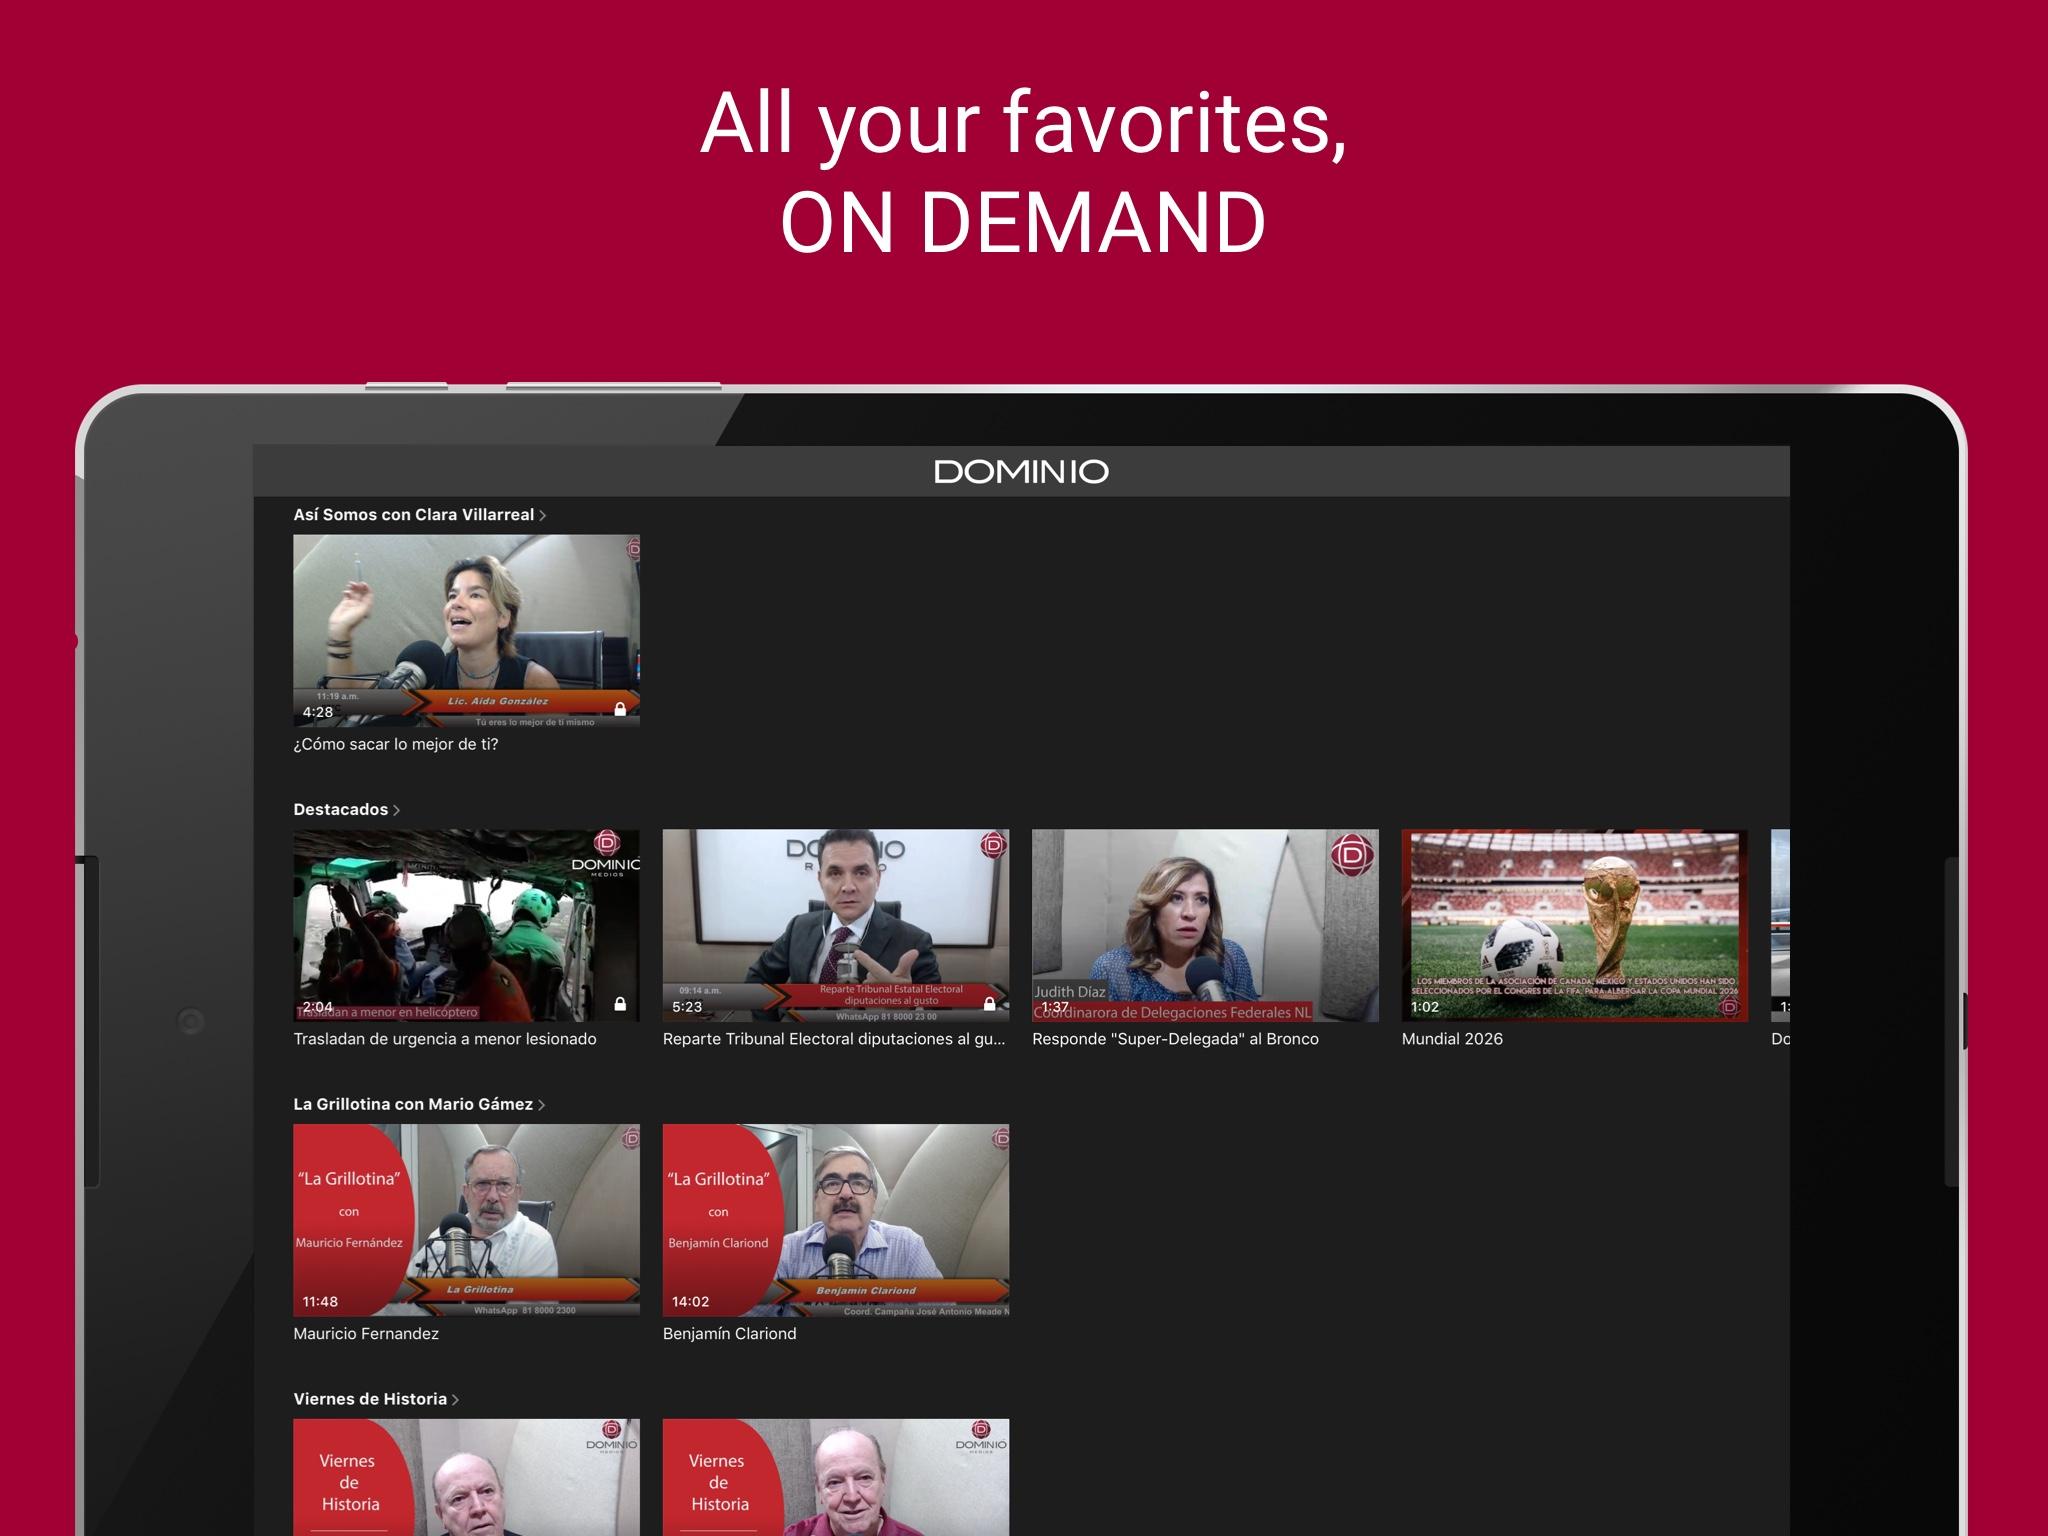Open Reparte Tribunal Electoral video thumbnail
Viewport: 2048px width, 1536px height.
(835, 925)
